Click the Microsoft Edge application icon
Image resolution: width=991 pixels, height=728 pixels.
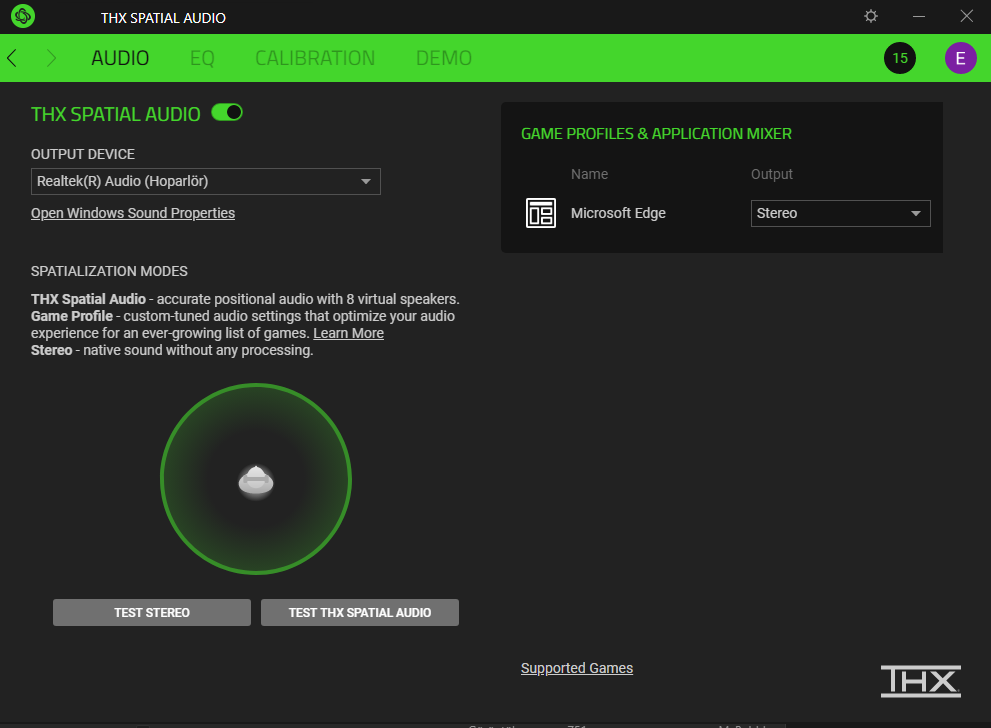click(541, 213)
